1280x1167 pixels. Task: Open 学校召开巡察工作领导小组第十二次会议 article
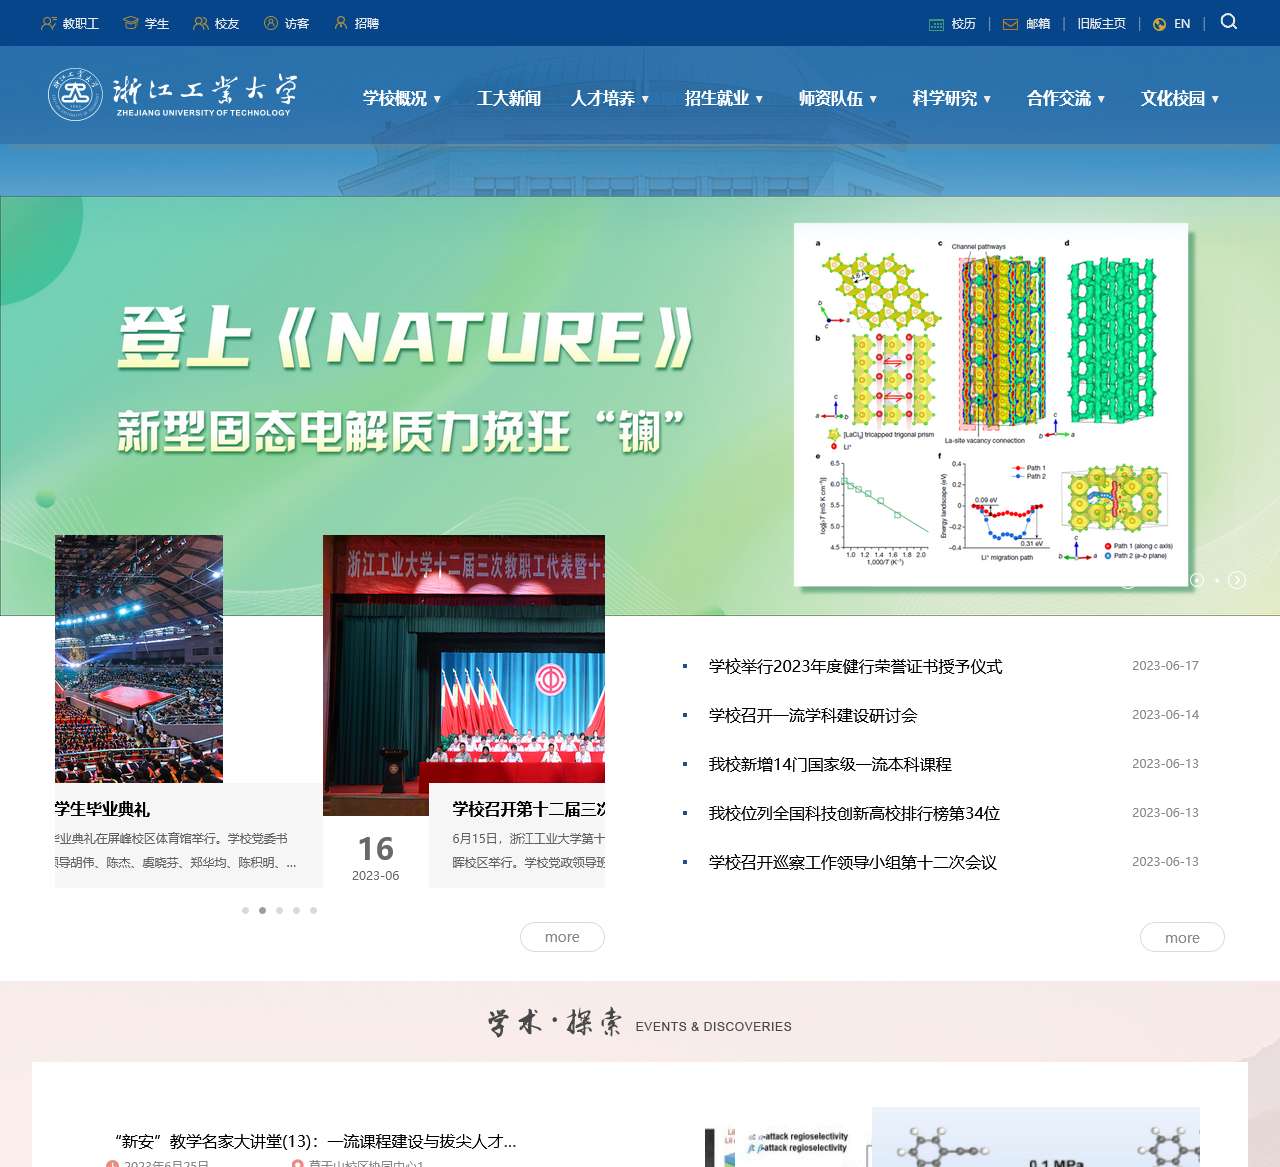853,862
